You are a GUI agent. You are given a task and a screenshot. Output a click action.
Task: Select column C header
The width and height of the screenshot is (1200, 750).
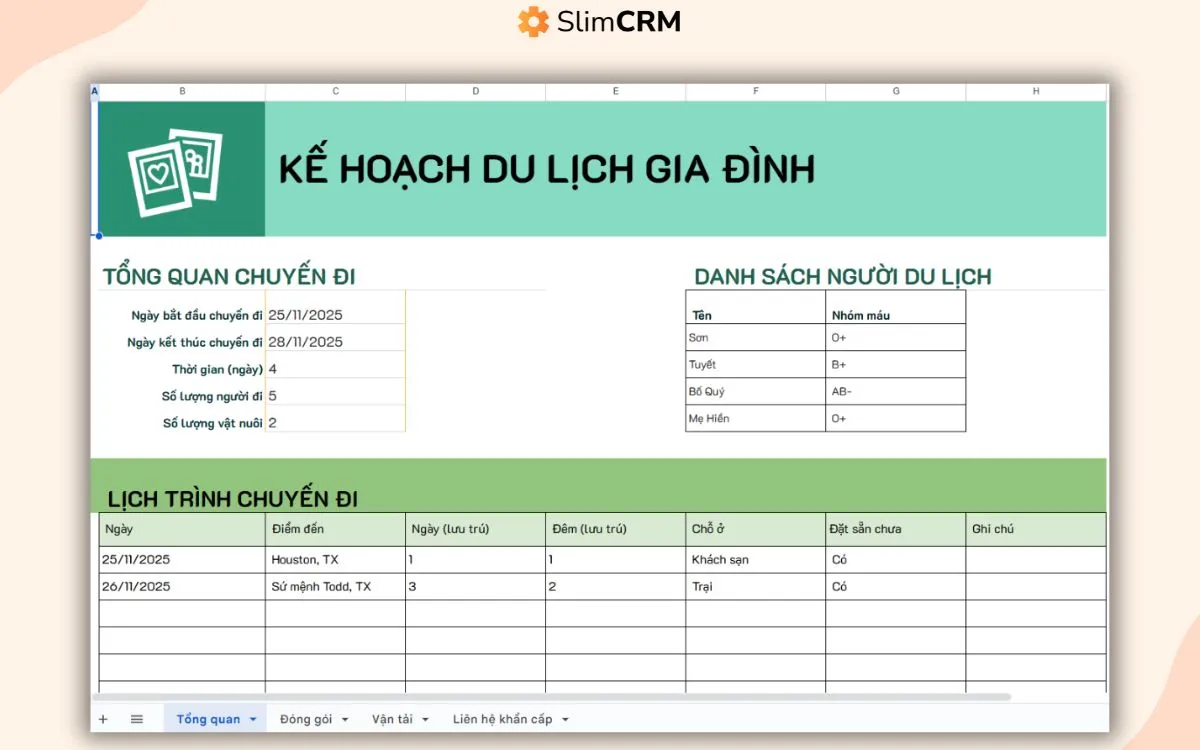tap(335, 91)
